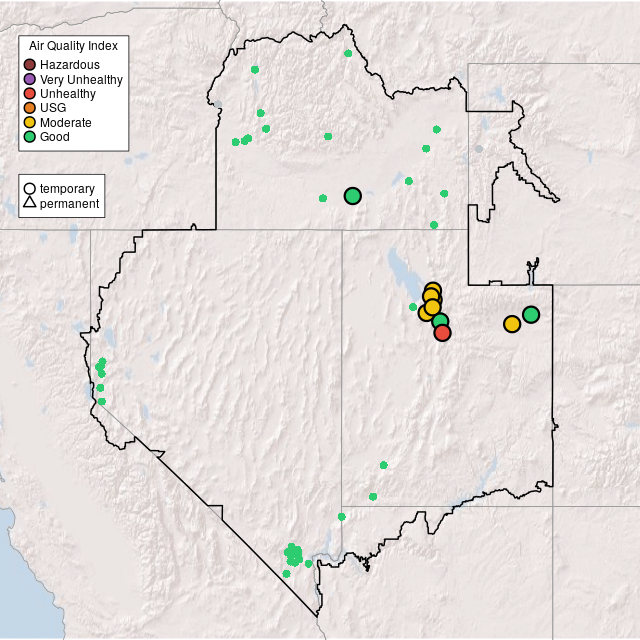Image resolution: width=640 pixels, height=640 pixels.
Task: Click the Air Quality Index legend title
Action: (74, 46)
